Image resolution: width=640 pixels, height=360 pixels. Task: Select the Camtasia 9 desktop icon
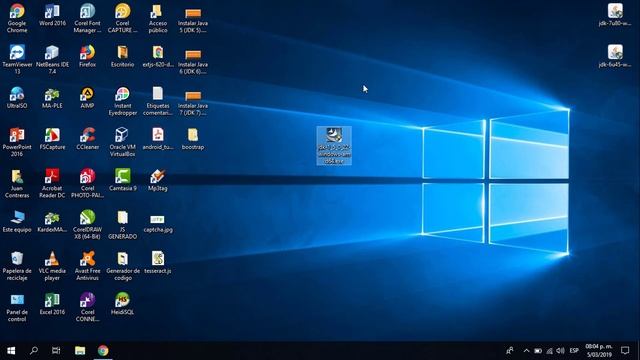pyautogui.click(x=122, y=180)
